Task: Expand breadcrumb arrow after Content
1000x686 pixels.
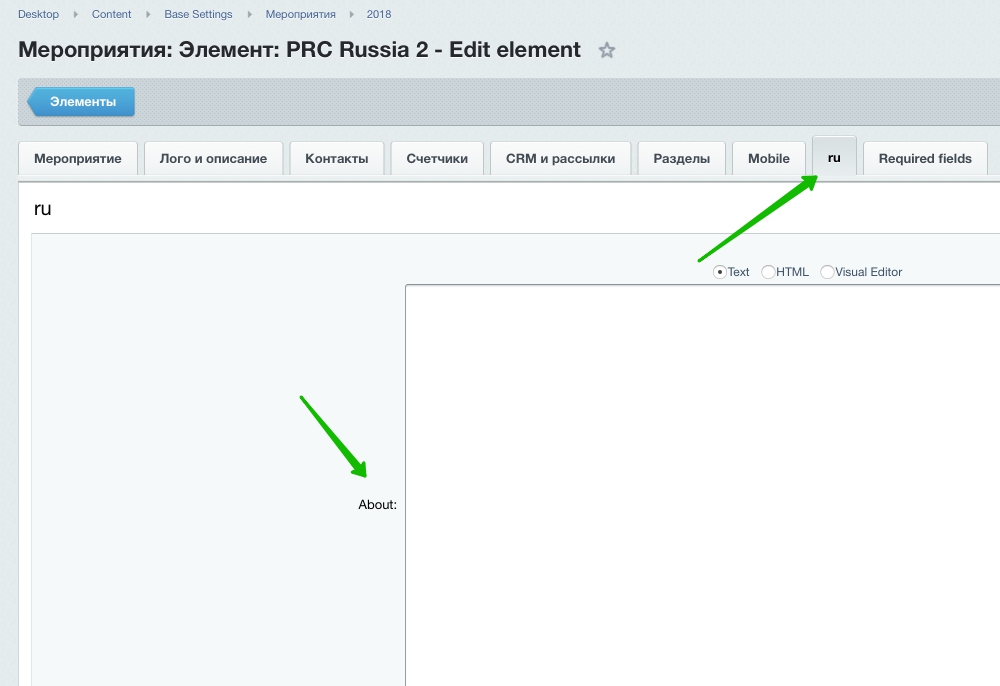Action: click(x=148, y=15)
